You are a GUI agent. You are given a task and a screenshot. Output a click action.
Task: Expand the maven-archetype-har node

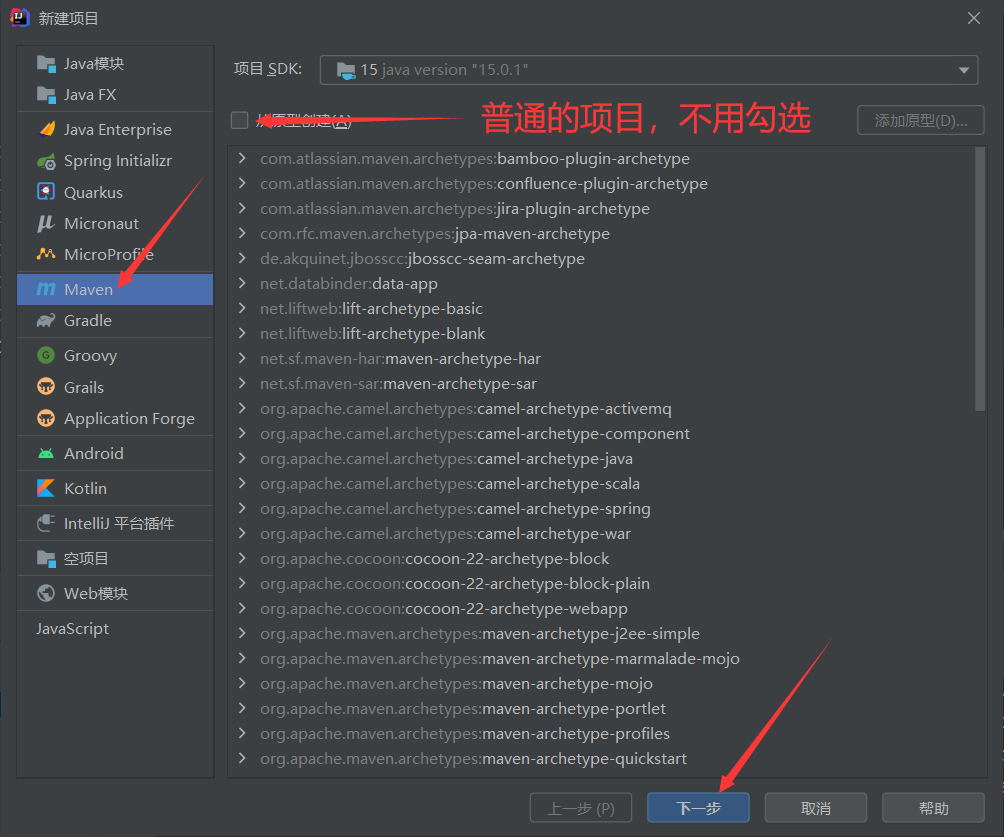(x=242, y=358)
